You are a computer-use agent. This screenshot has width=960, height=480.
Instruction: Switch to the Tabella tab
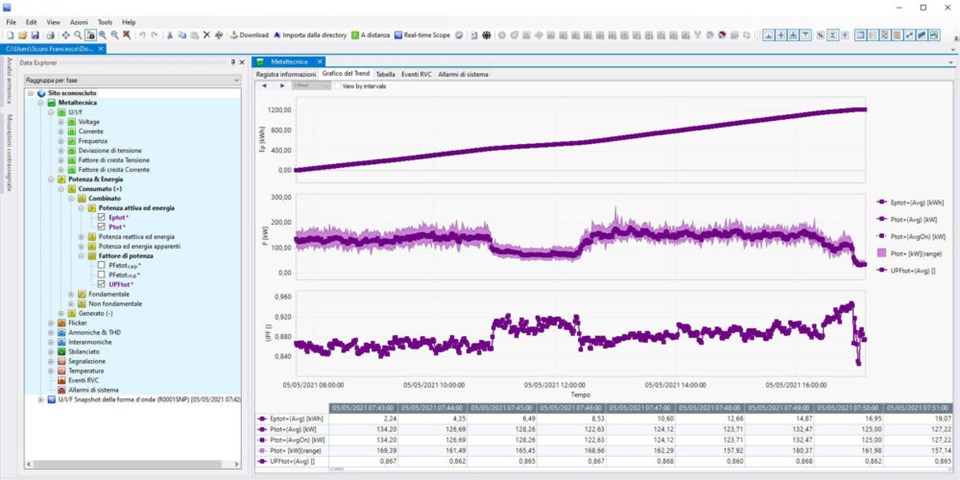tap(385, 74)
